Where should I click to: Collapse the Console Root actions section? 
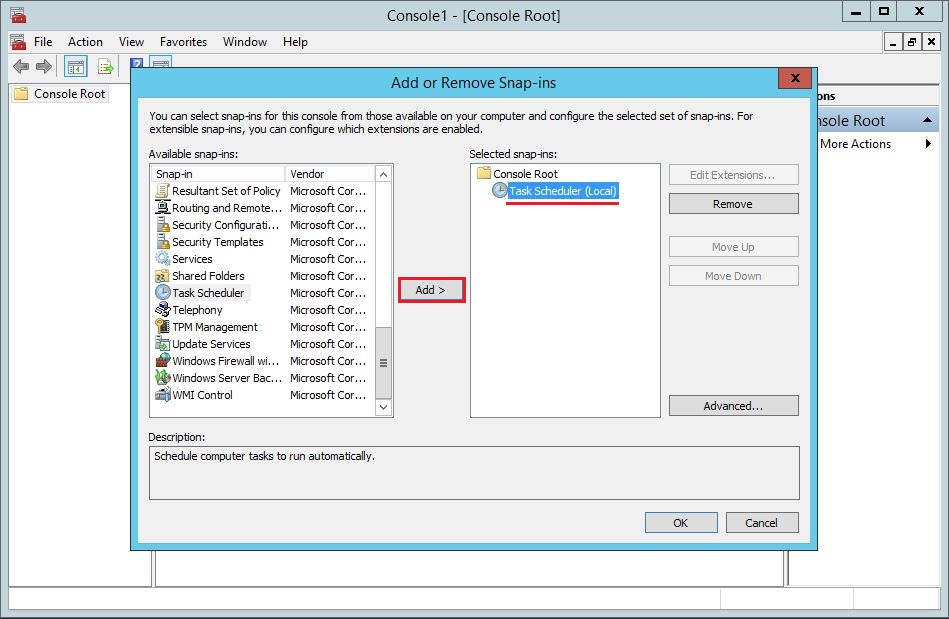click(927, 120)
